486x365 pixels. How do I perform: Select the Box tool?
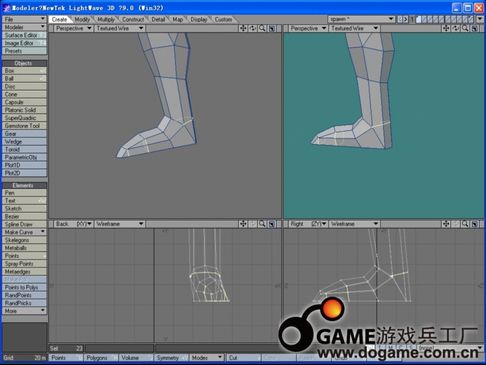24,71
